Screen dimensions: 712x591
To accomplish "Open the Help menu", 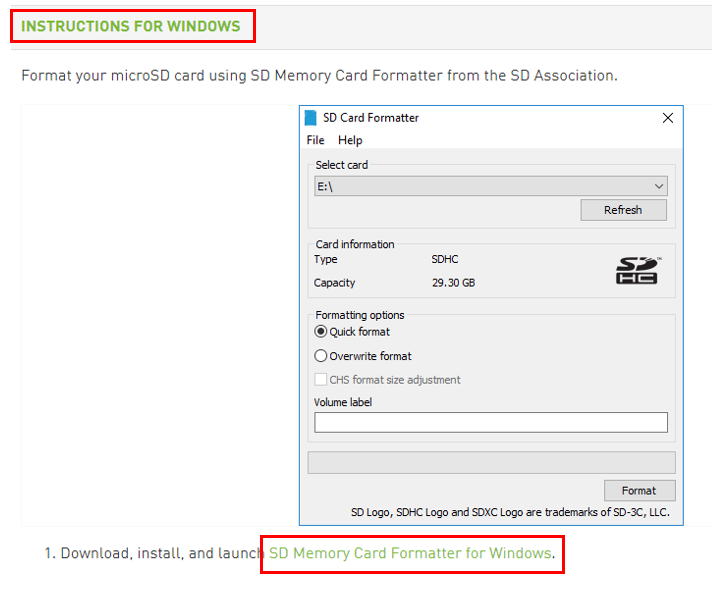I will pyautogui.click(x=350, y=140).
